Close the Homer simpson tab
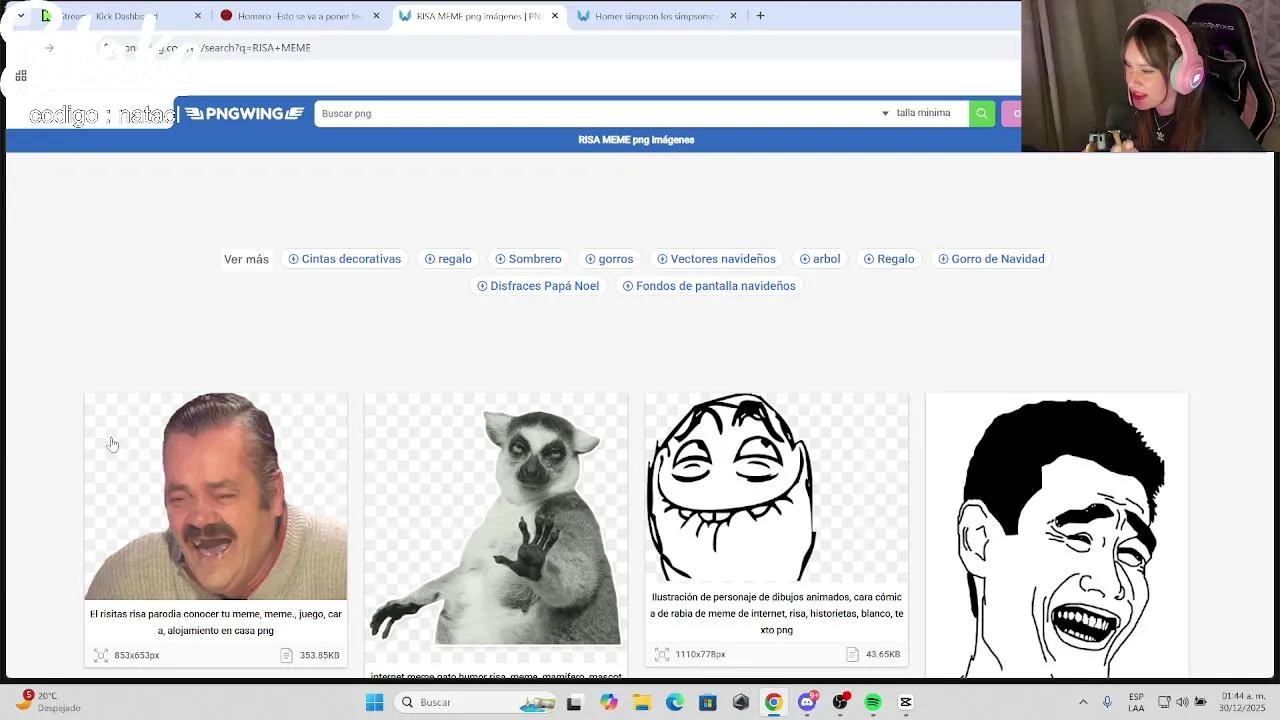This screenshot has width=1280, height=720. [x=733, y=16]
